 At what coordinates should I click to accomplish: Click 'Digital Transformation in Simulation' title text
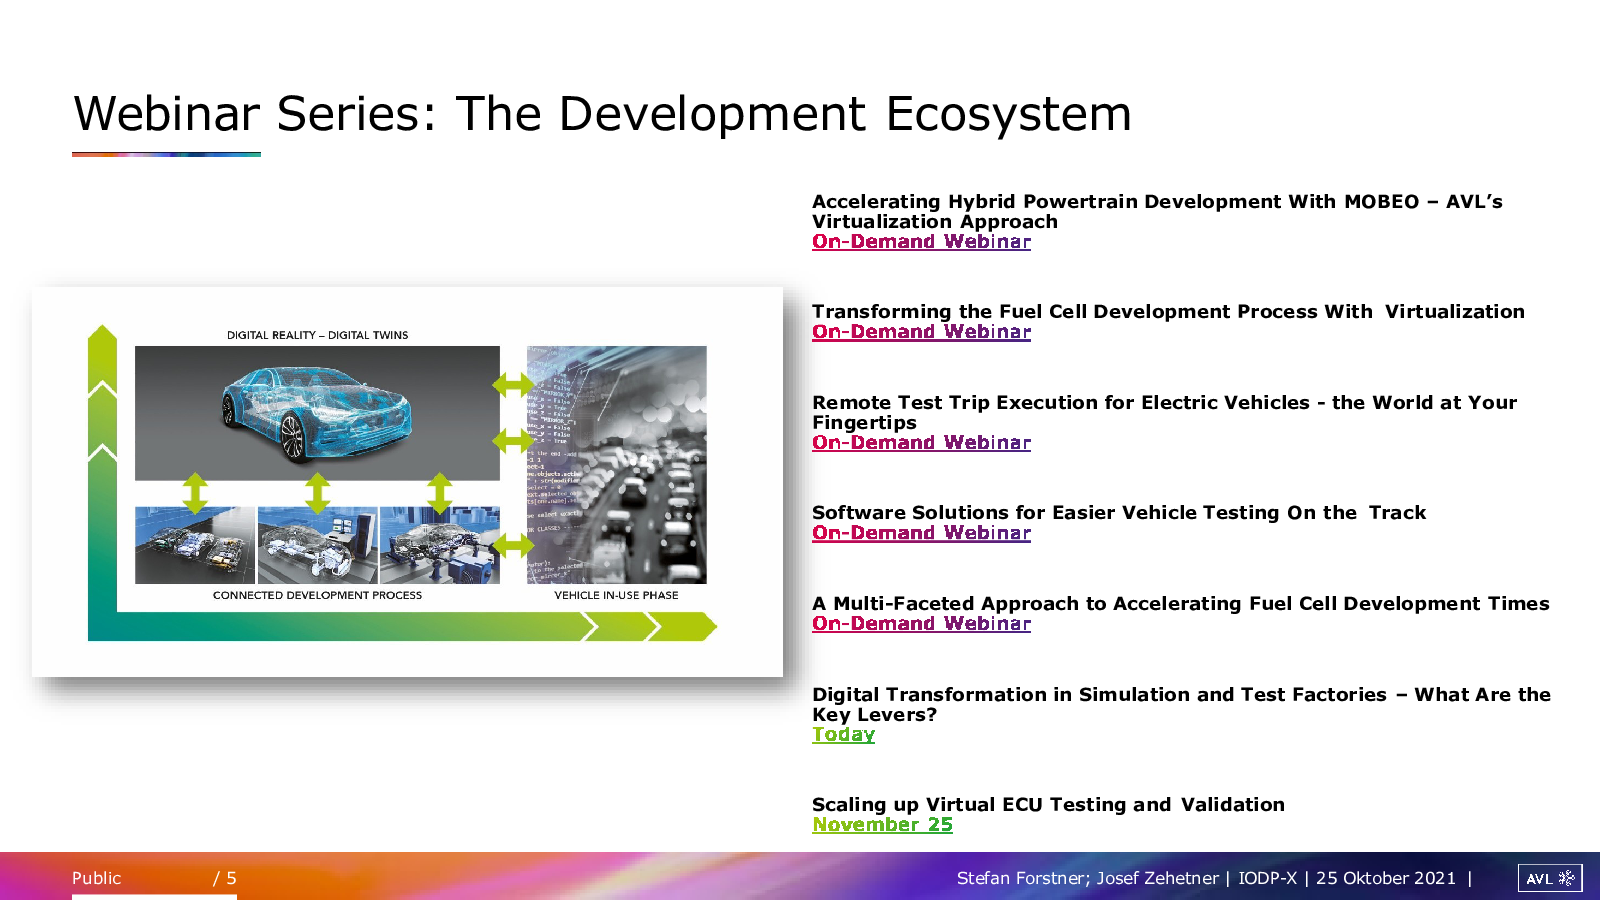point(1181,705)
